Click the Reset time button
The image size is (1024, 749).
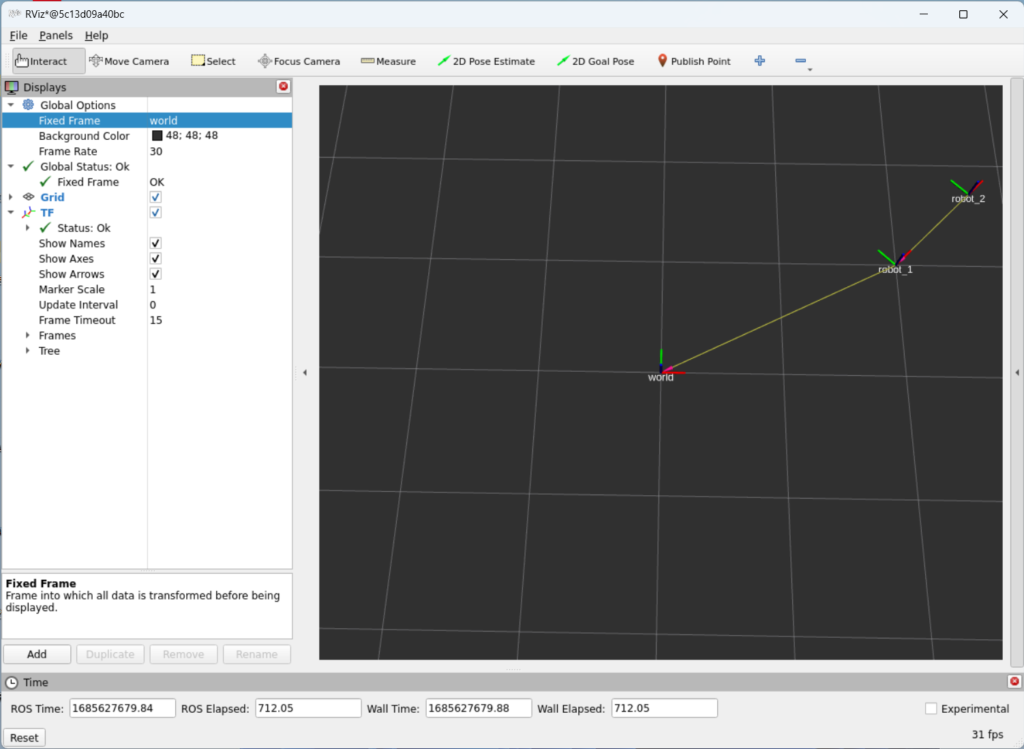click(24, 737)
